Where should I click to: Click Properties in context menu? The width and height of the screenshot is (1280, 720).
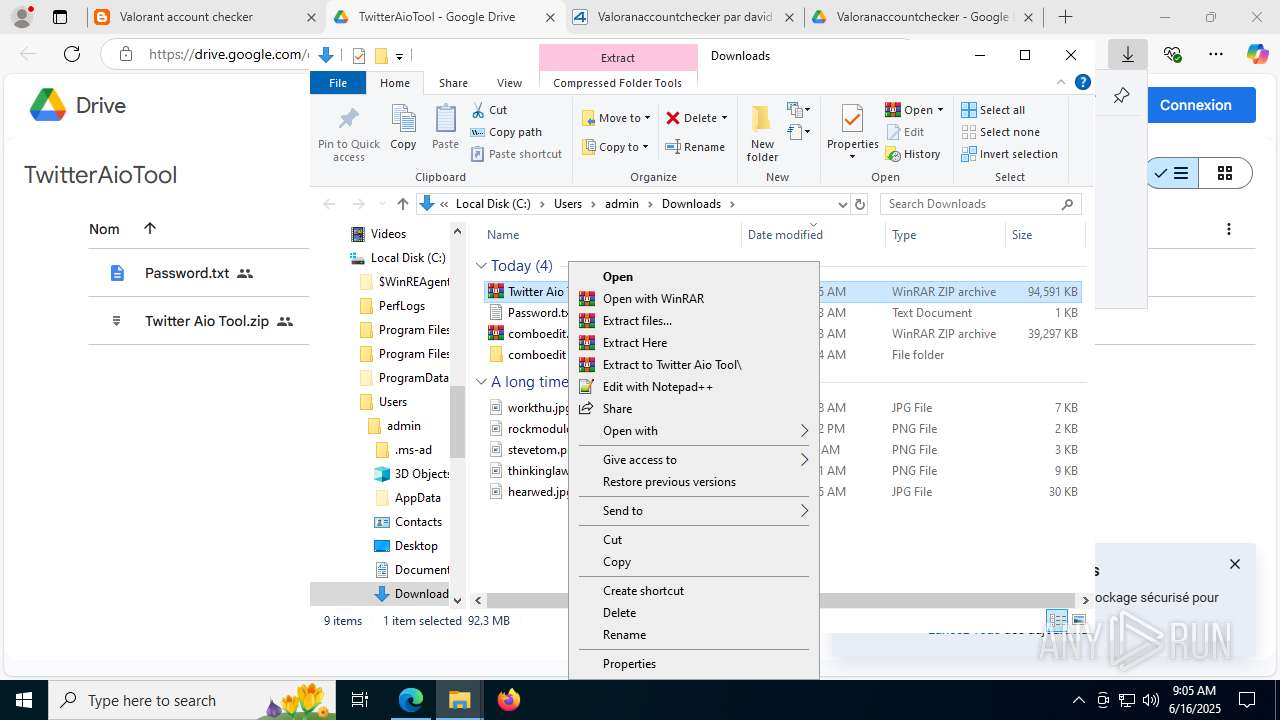[693, 664]
